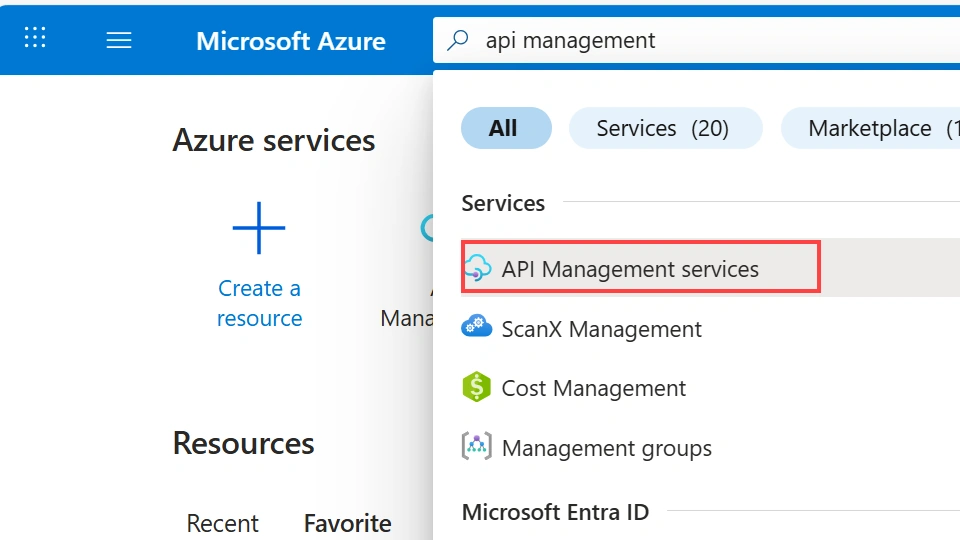Focus the 'api management' search box
This screenshot has width=960, height=540.
tap(697, 40)
